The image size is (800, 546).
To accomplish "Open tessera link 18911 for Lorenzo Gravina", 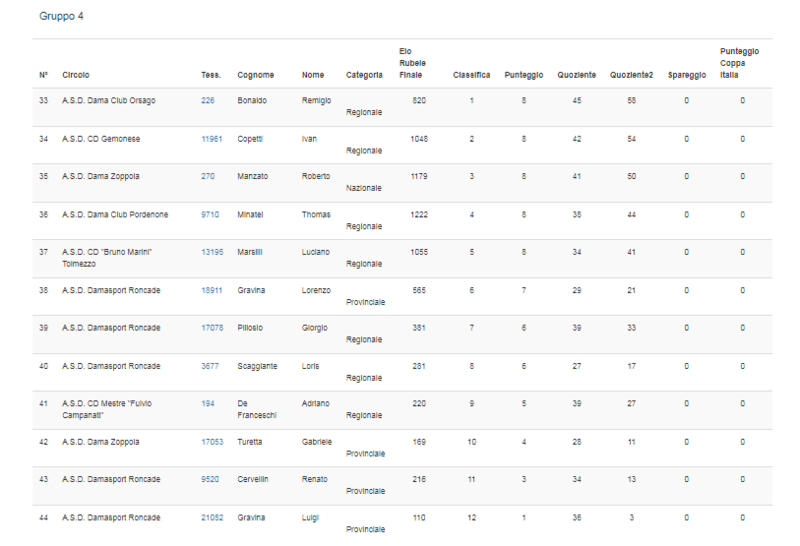I will [x=212, y=290].
